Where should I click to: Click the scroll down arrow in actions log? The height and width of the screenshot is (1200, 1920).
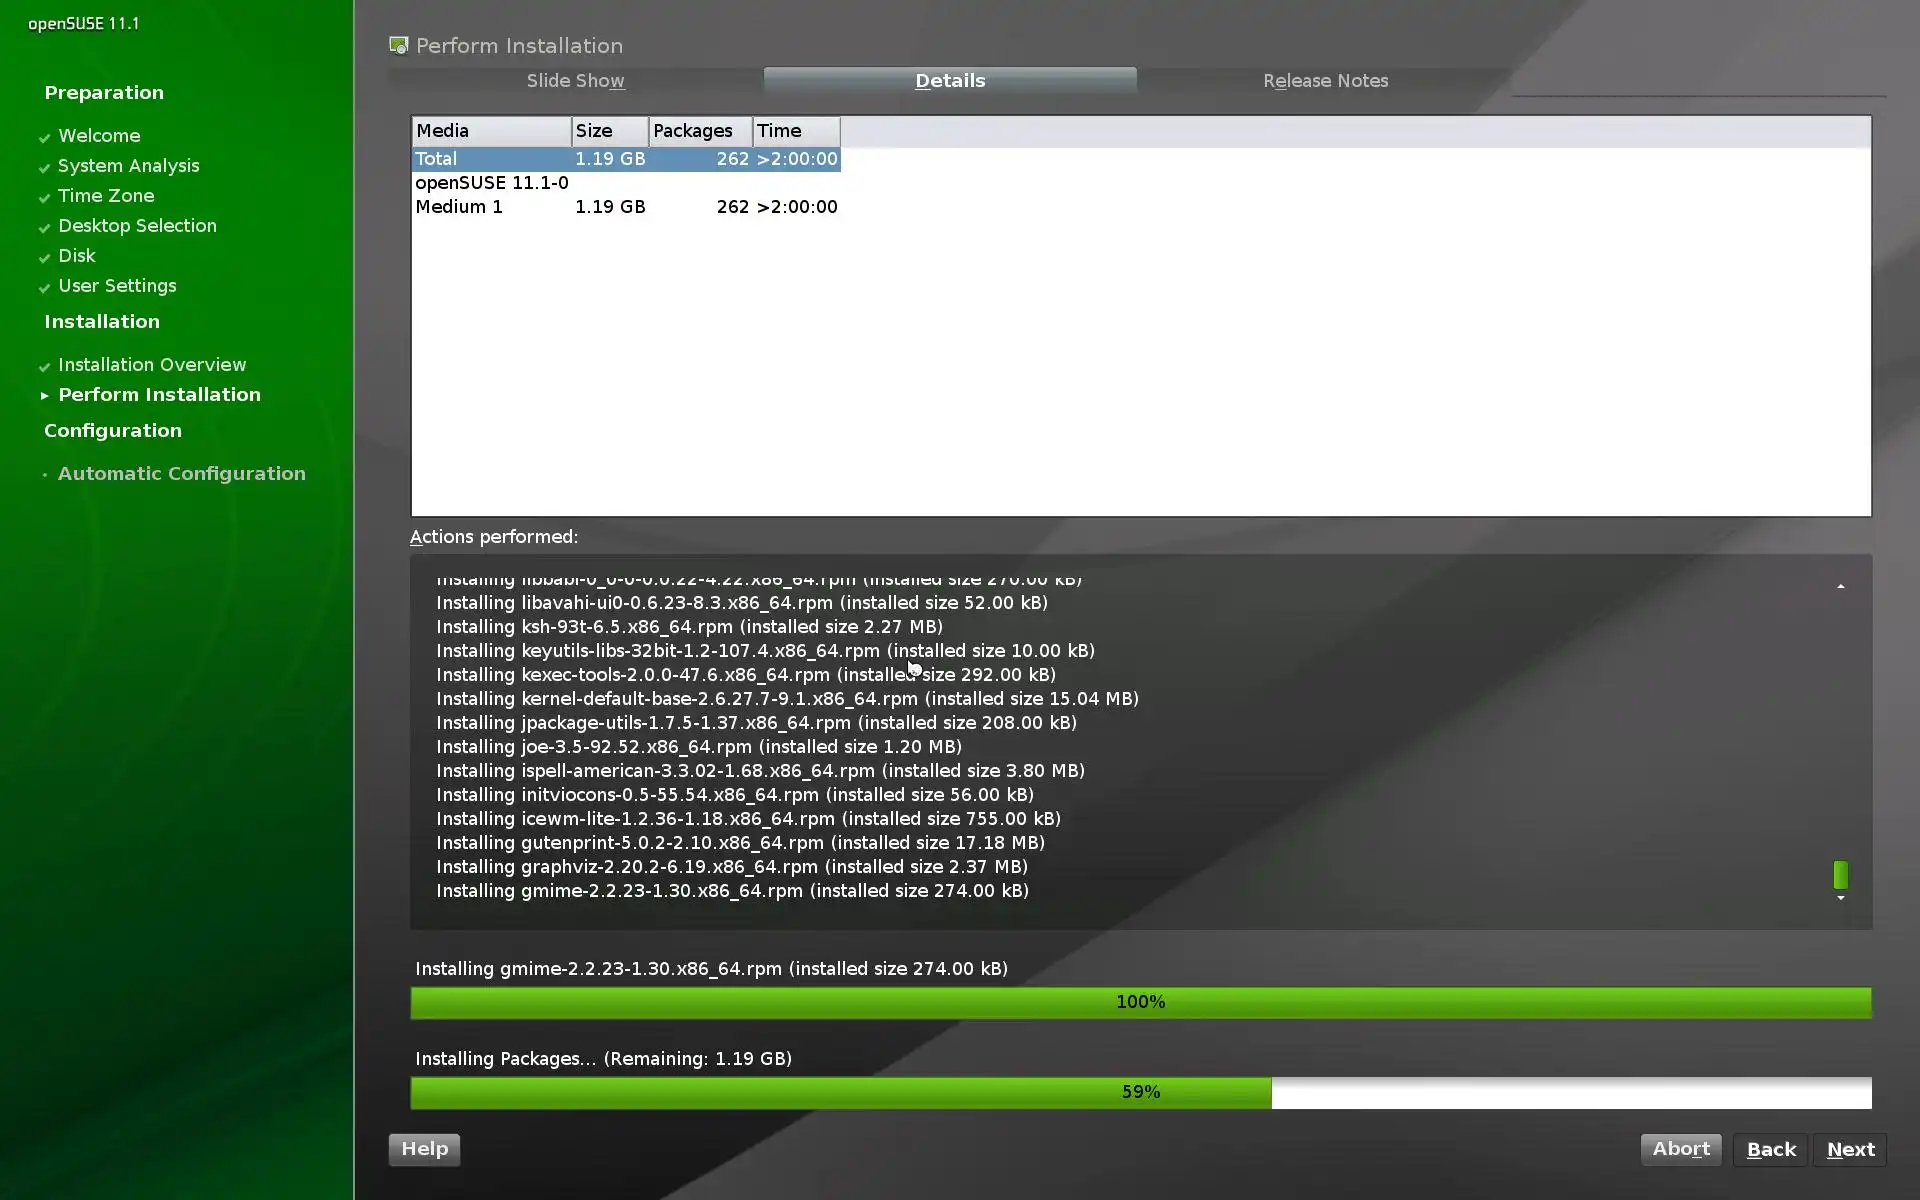[x=1840, y=898]
